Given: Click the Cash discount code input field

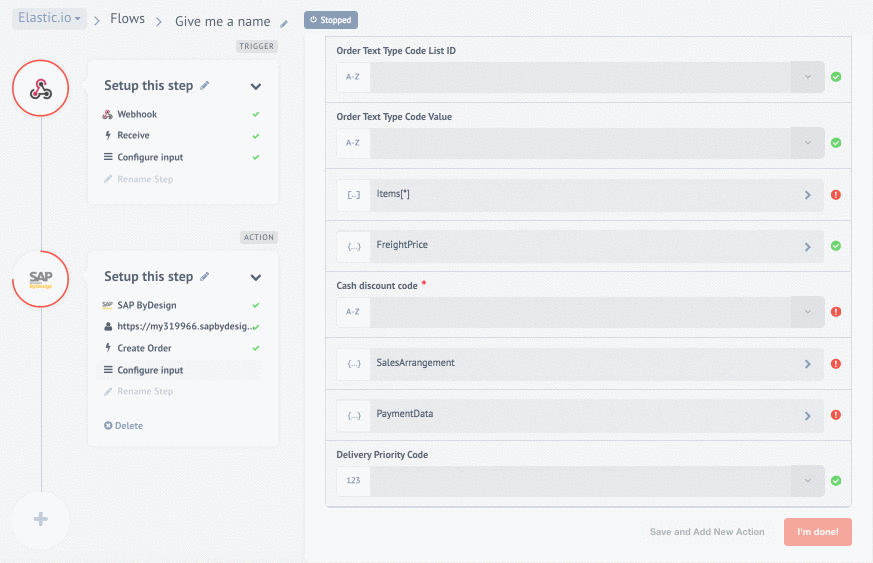Looking at the screenshot, I should coord(580,312).
